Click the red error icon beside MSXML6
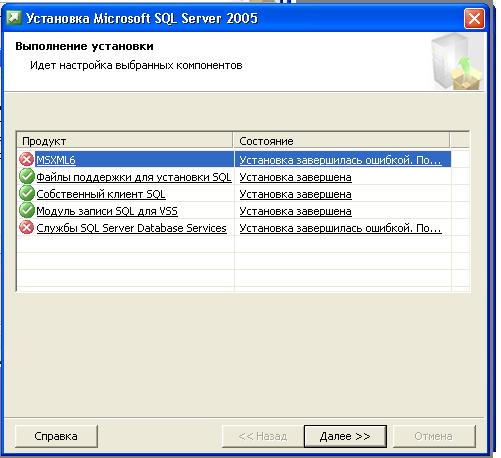501x458 pixels. [x=26, y=159]
